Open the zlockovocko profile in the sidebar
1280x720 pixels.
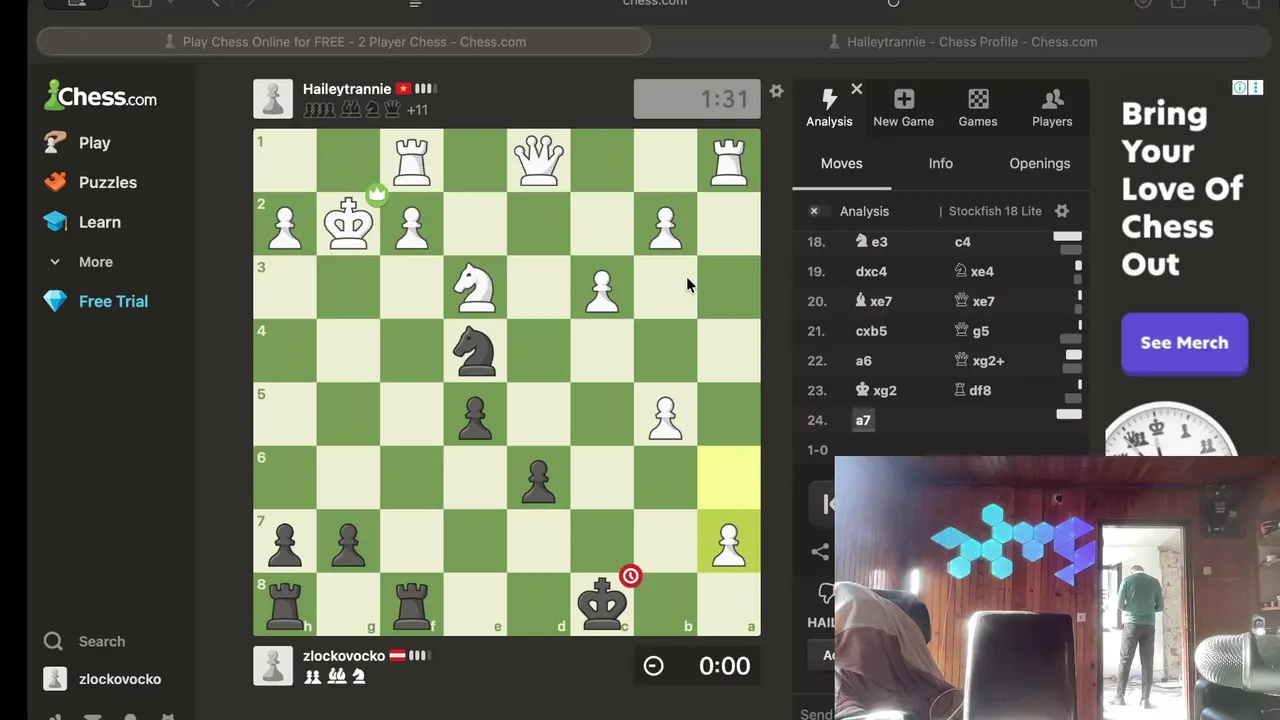(102, 679)
